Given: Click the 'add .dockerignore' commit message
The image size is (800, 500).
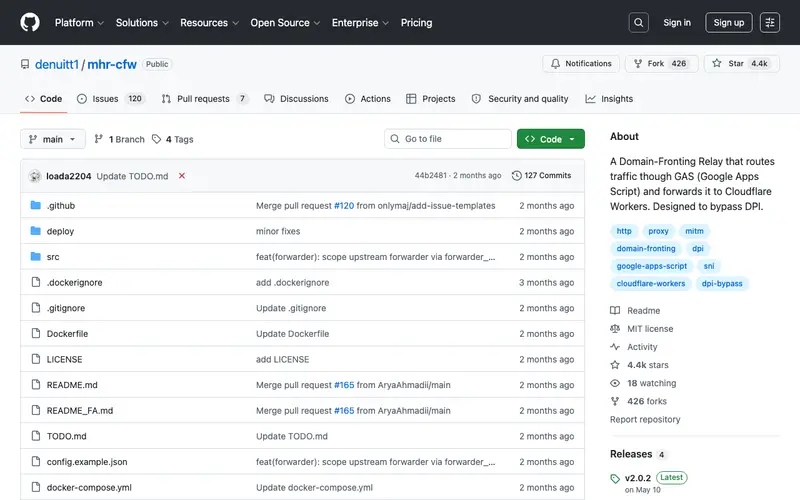Looking at the screenshot, I should (x=292, y=282).
